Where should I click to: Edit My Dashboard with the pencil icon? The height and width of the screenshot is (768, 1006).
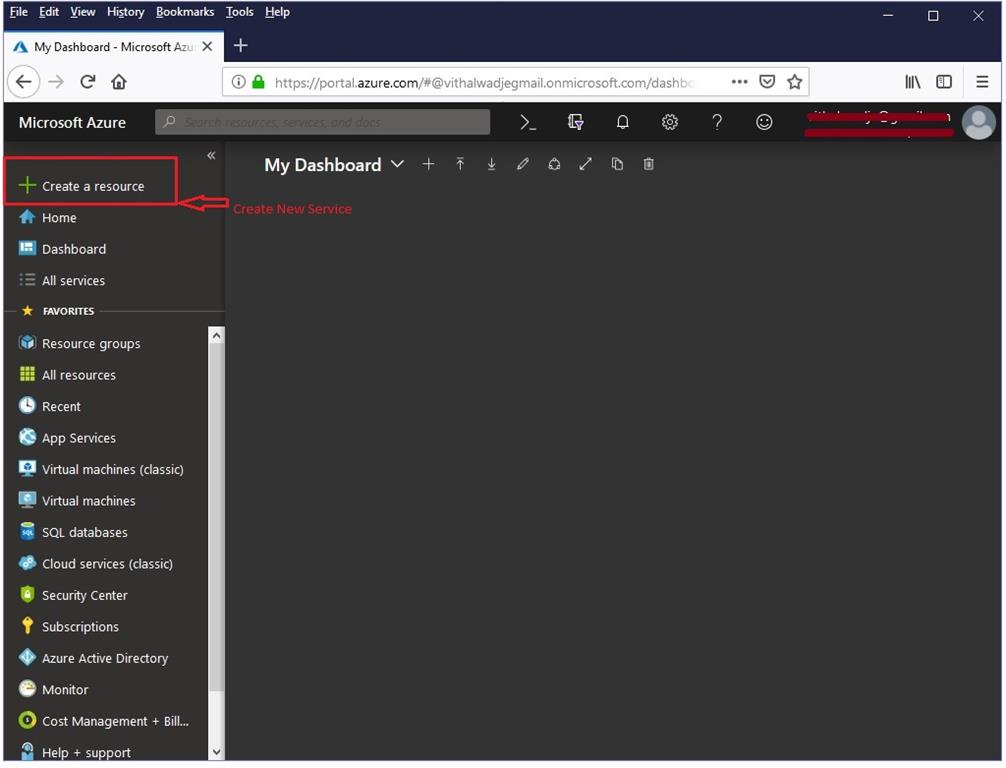[523, 164]
